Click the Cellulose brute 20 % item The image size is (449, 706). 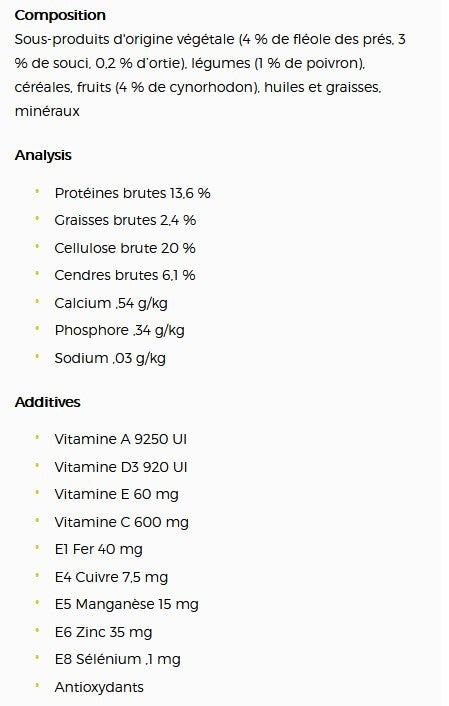pos(125,248)
